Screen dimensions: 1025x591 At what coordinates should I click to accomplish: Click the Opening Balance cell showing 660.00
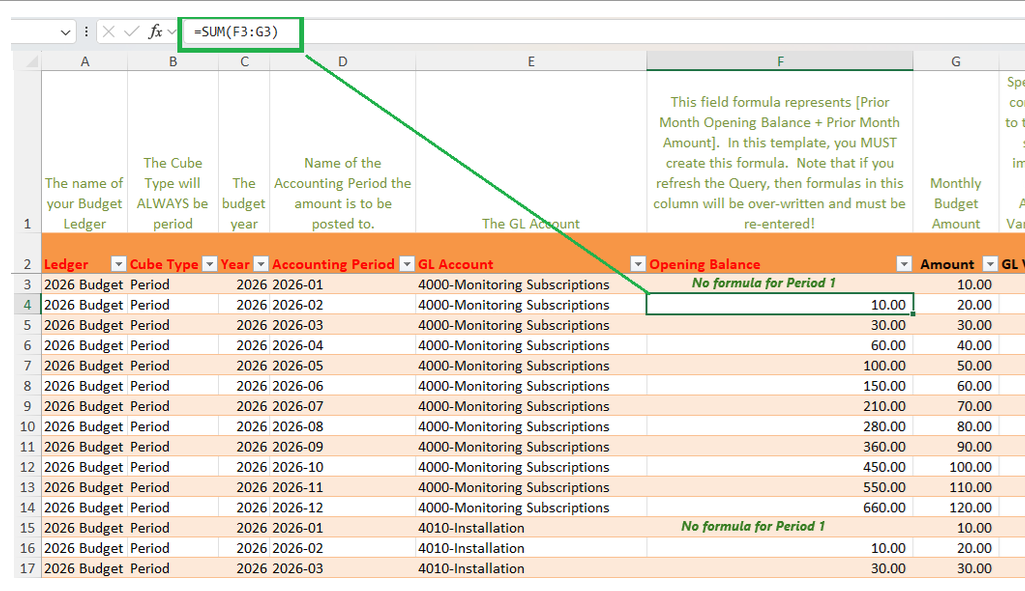[x=779, y=507]
